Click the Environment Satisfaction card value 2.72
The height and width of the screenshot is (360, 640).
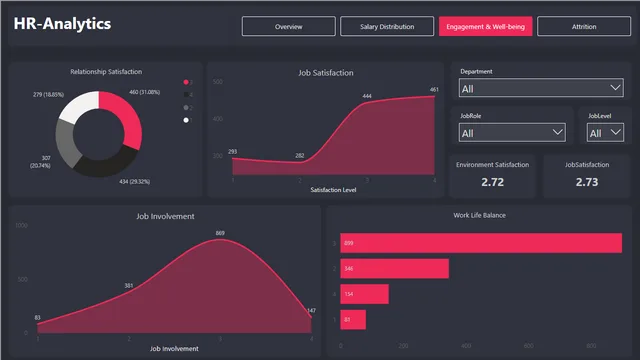point(492,182)
